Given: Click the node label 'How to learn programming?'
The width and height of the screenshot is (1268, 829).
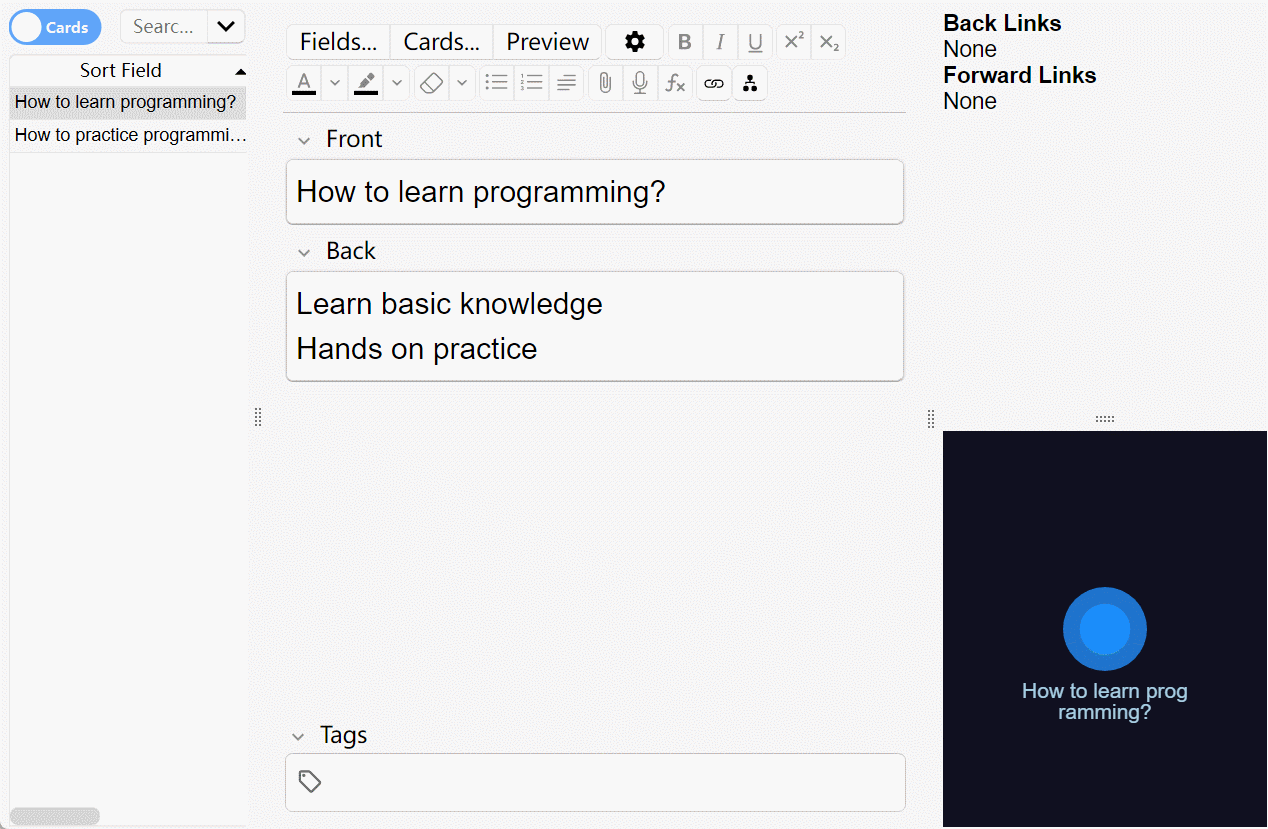Looking at the screenshot, I should tap(1105, 701).
